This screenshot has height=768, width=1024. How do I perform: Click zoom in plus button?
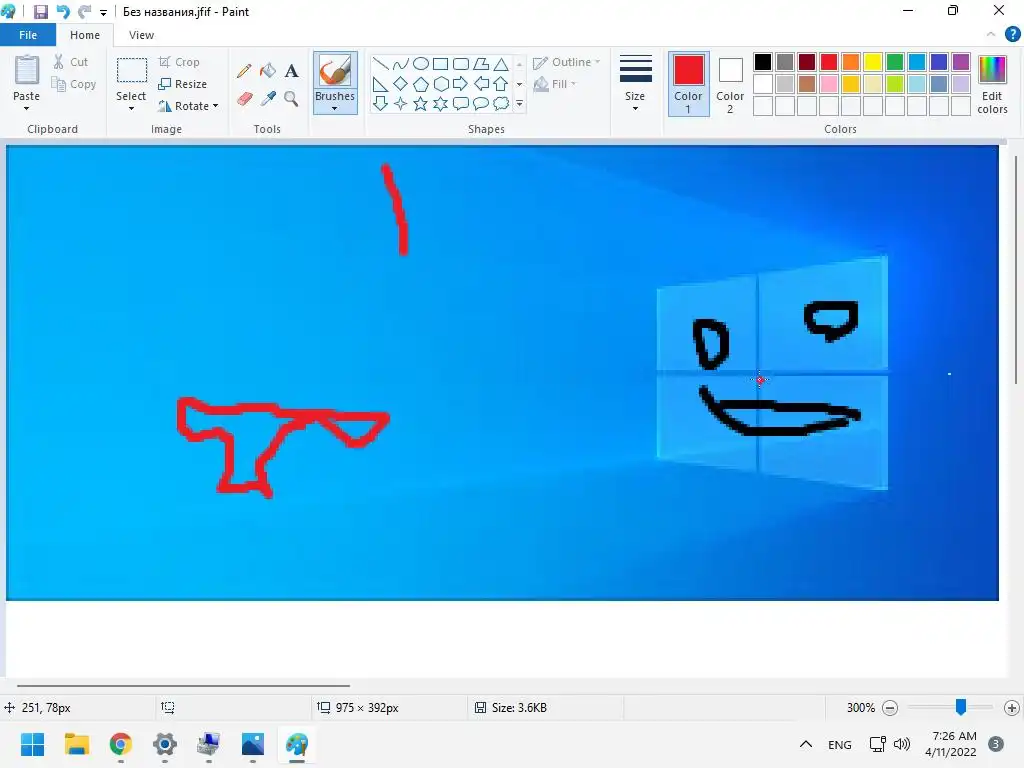pos(1012,708)
